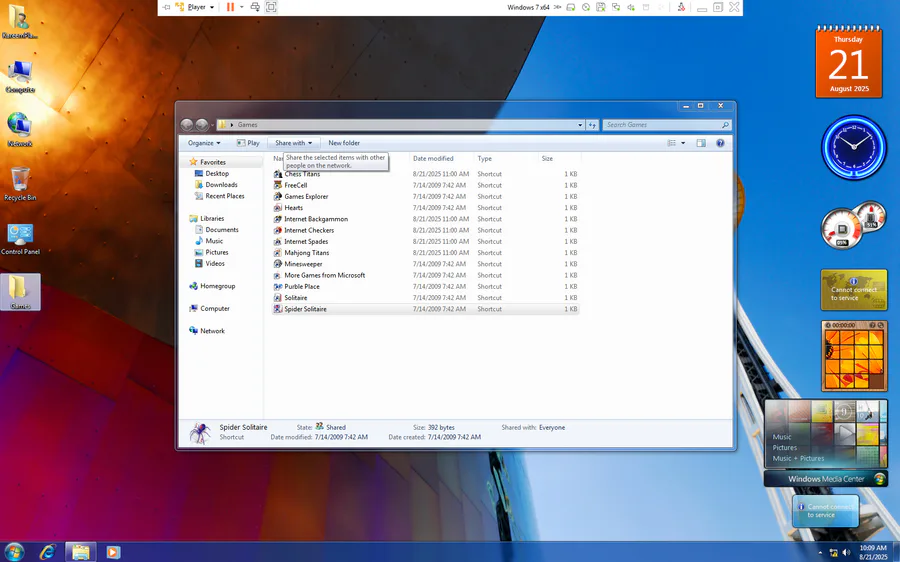900x562 pixels.
Task: Click the Computer desktop icon
Action: 20,77
